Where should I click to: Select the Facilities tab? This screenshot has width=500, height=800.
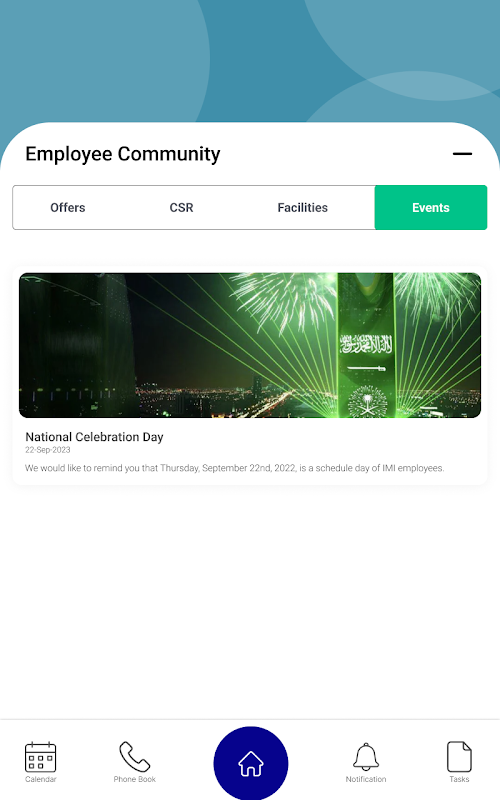[x=303, y=208]
